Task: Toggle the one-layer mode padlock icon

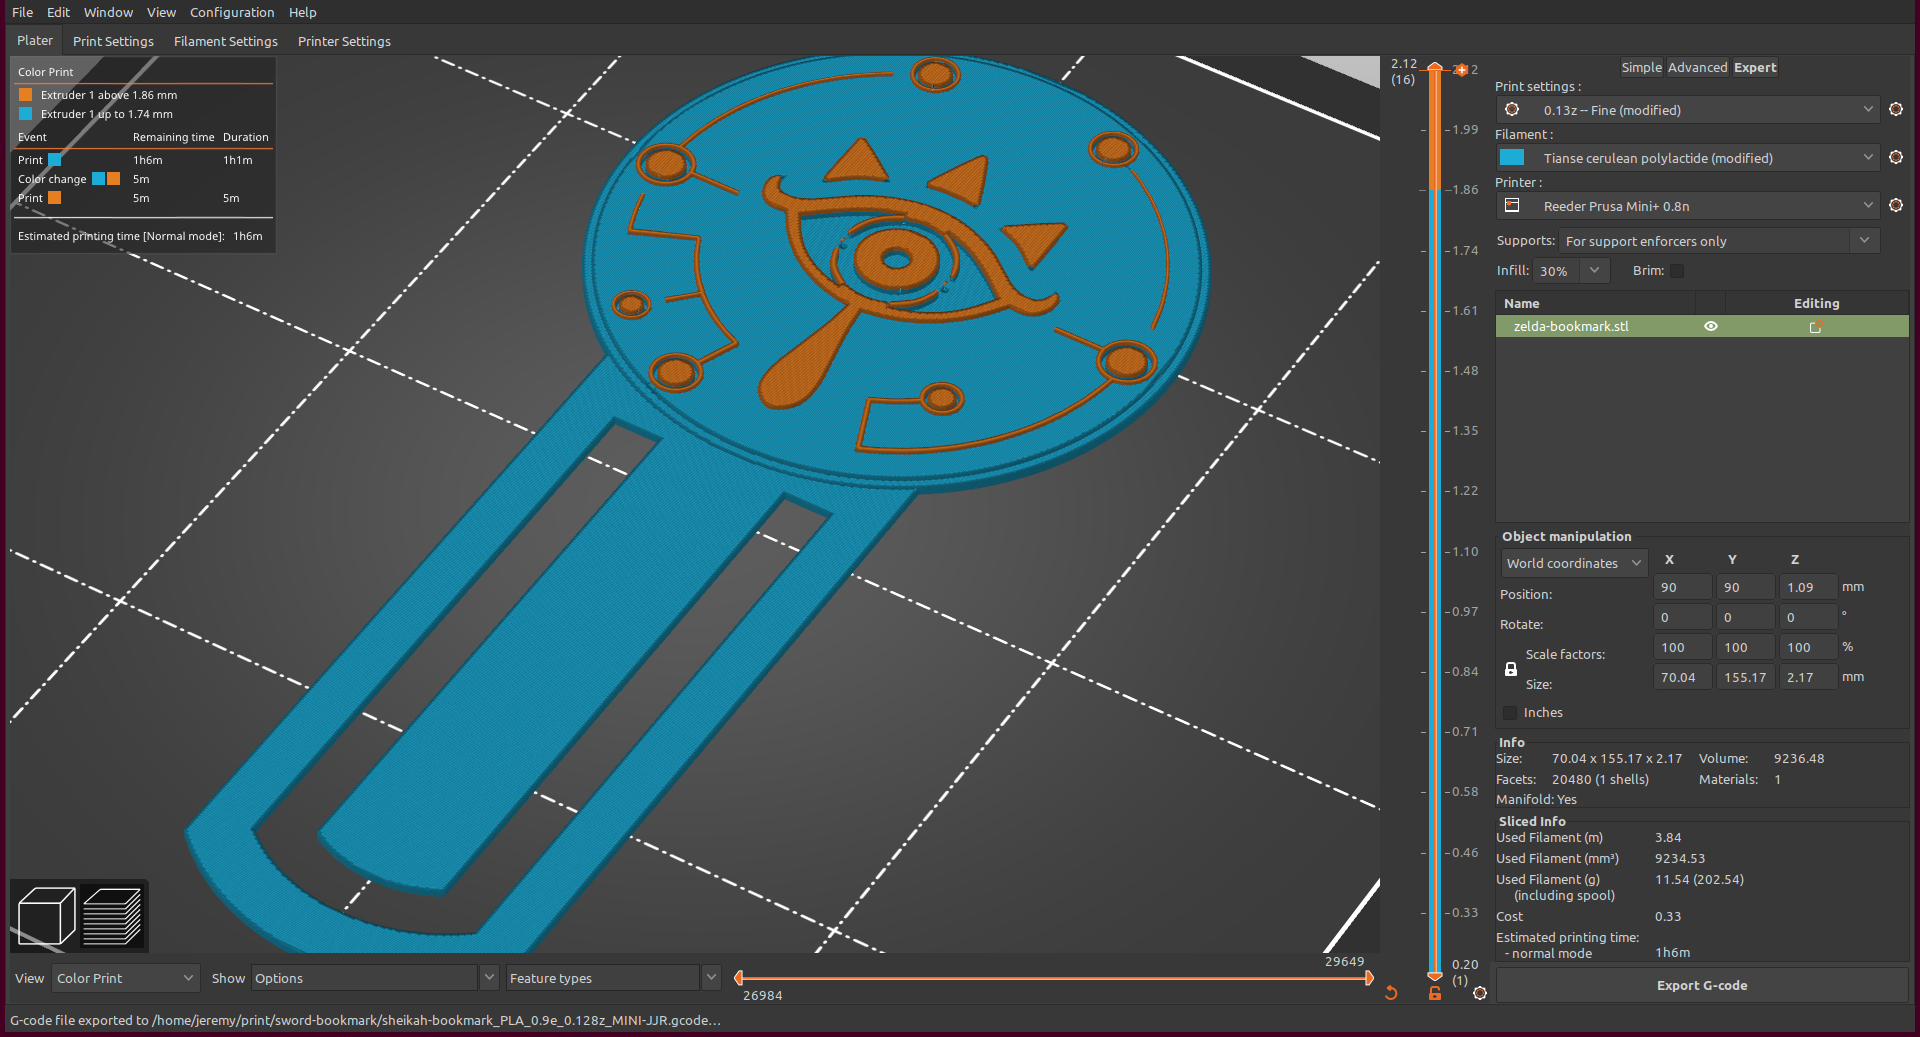Action: [1435, 992]
